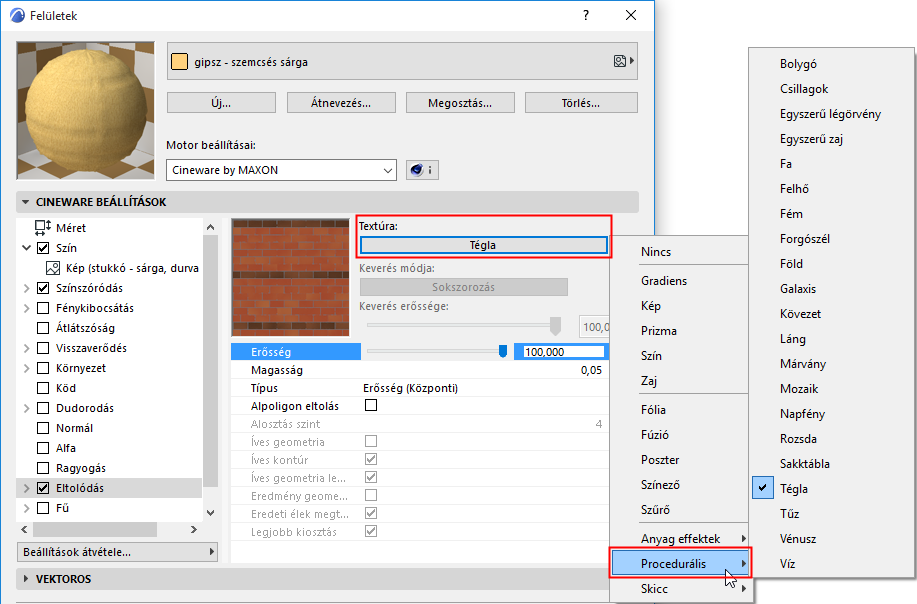917x604 pixels.
Task: Choose Rozsda procedural texture
Action: coord(798,439)
